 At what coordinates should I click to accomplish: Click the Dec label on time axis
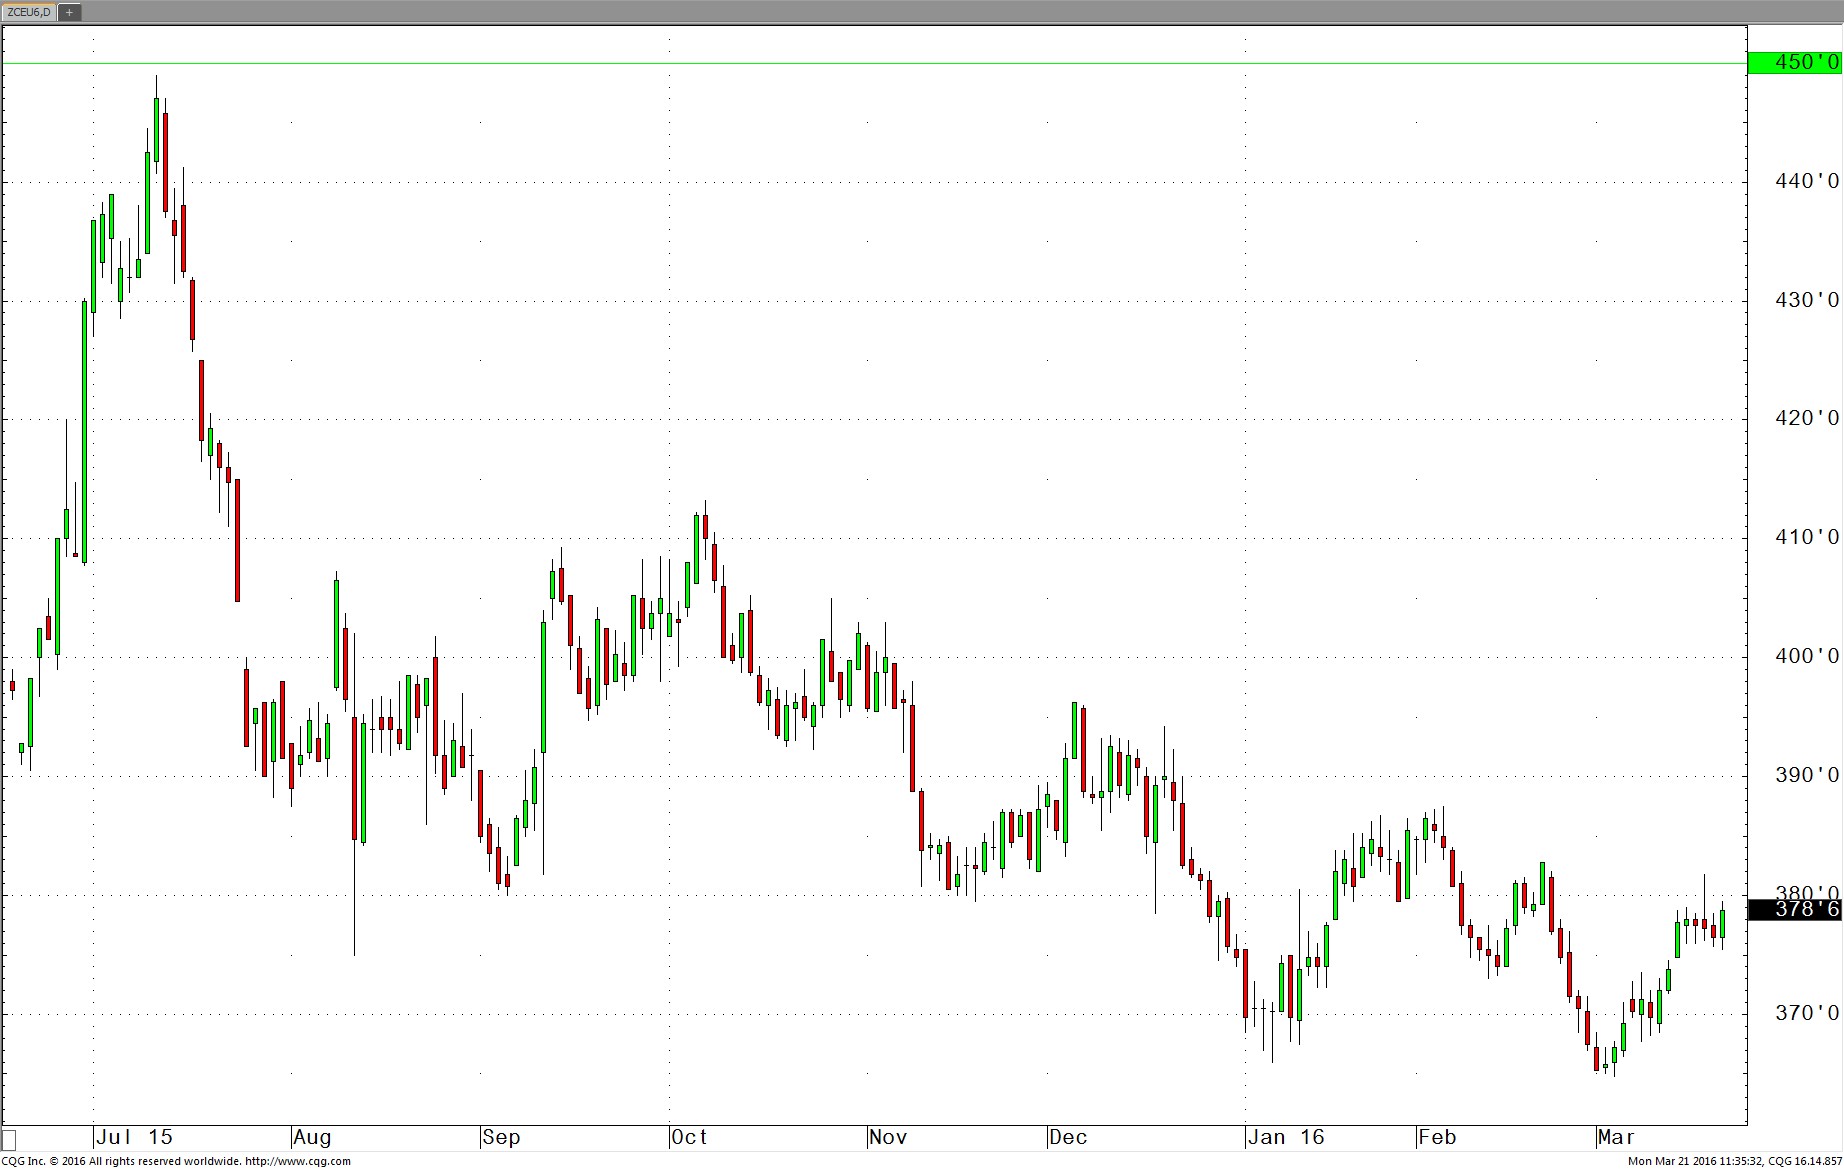1069,1137
